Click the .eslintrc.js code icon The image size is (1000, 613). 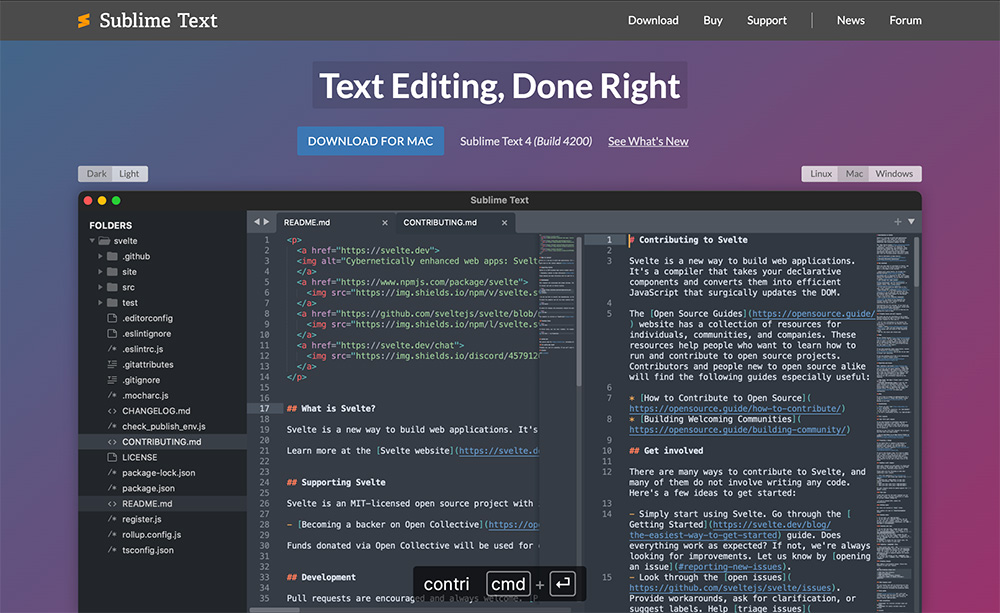tap(112, 349)
